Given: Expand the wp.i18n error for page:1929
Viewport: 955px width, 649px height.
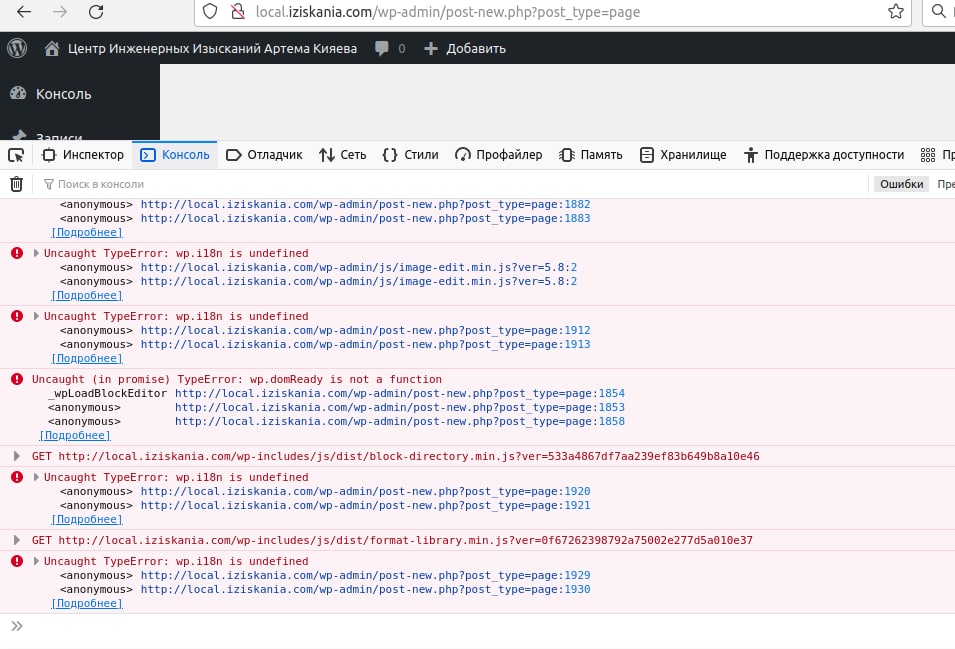Looking at the screenshot, I should point(36,561).
